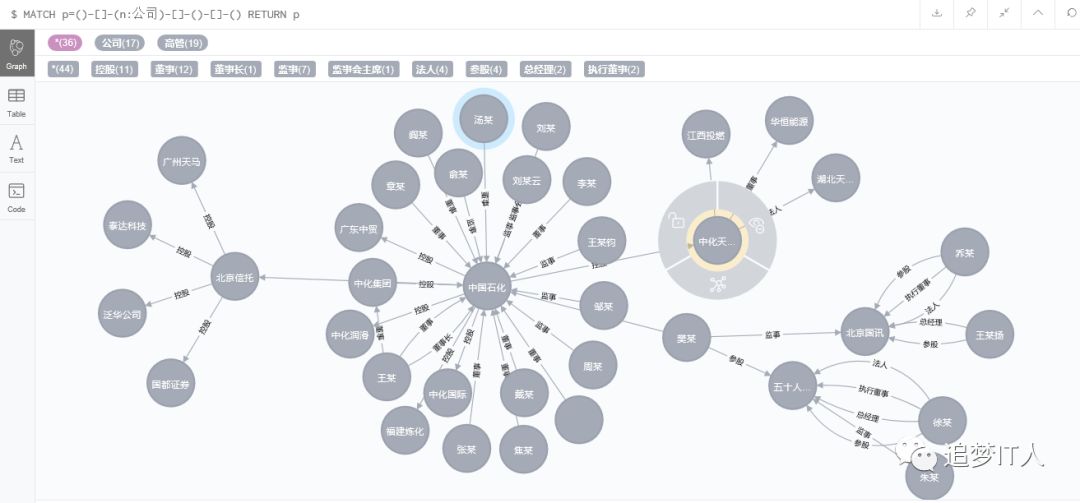Select the 高管(19) node label pill
The height and width of the screenshot is (503, 1080).
(x=184, y=43)
